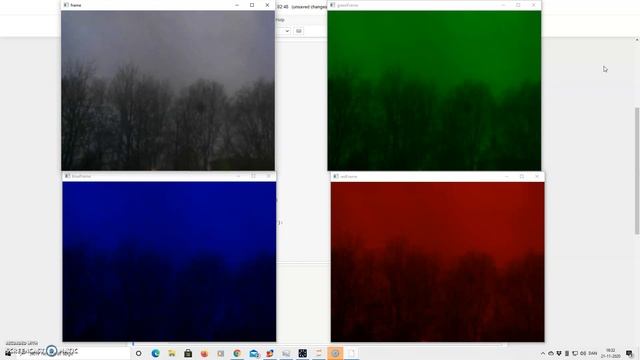640x360 pixels.
Task: Switch to Google Chrome on the taskbar
Action: tap(237, 353)
